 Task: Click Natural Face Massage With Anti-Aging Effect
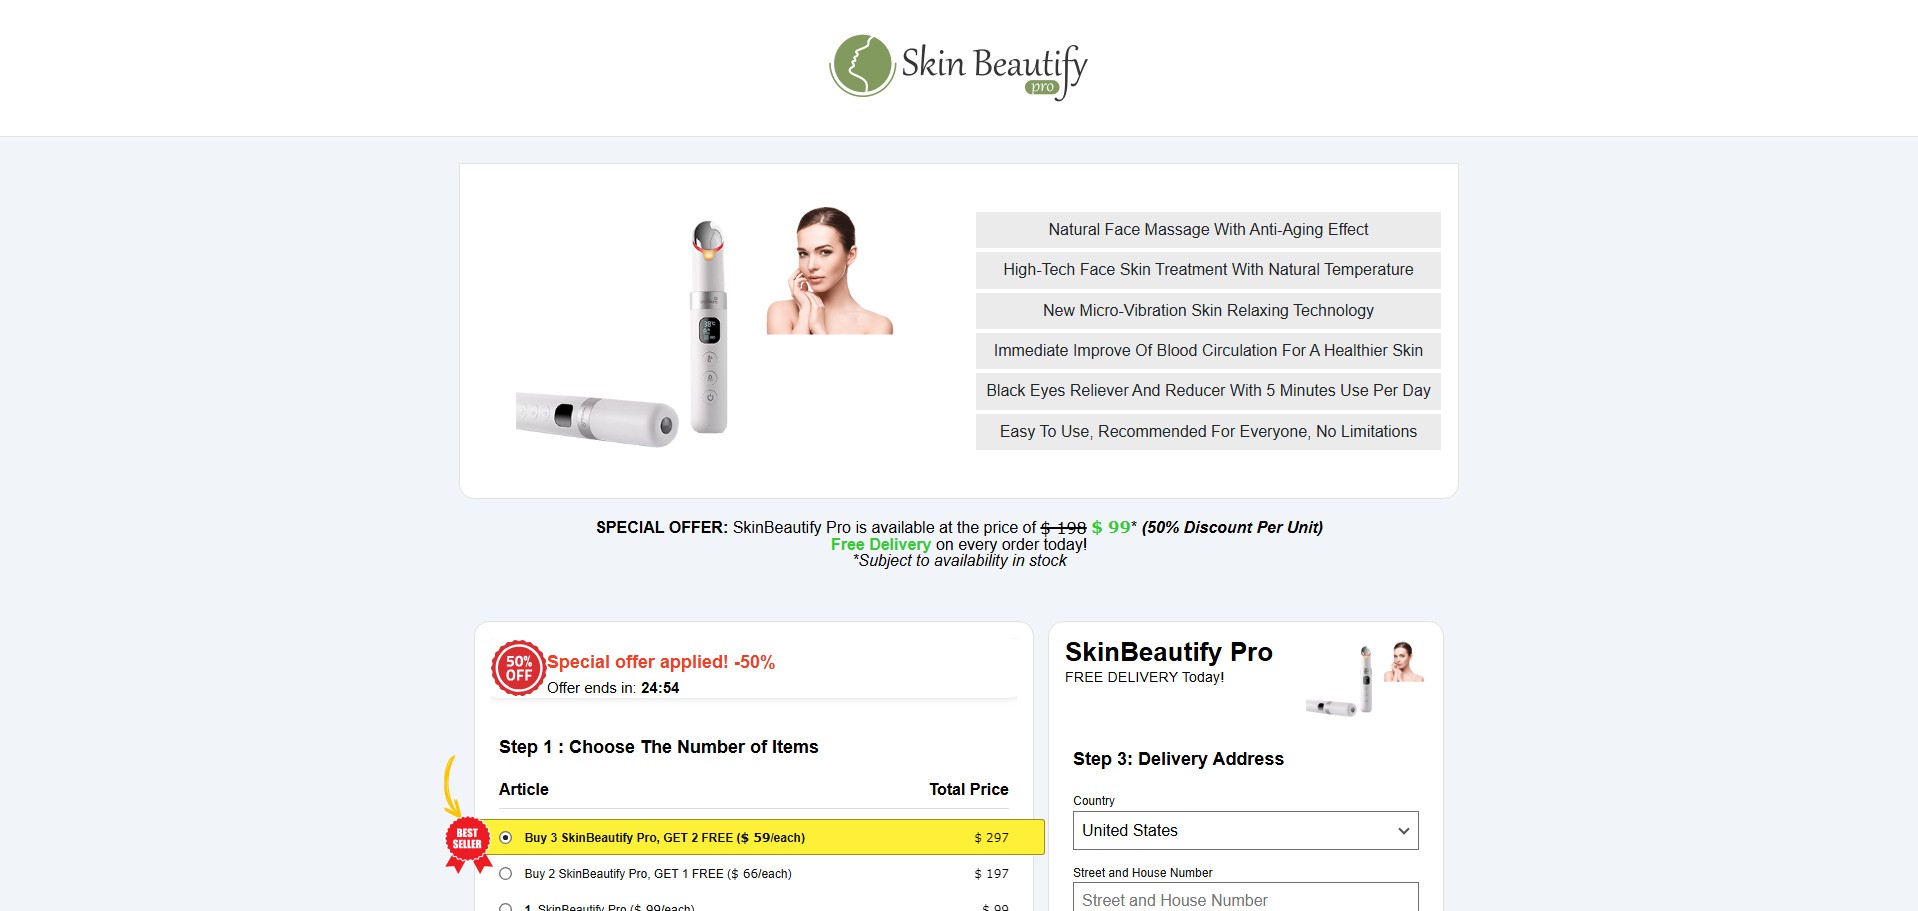[1208, 230]
